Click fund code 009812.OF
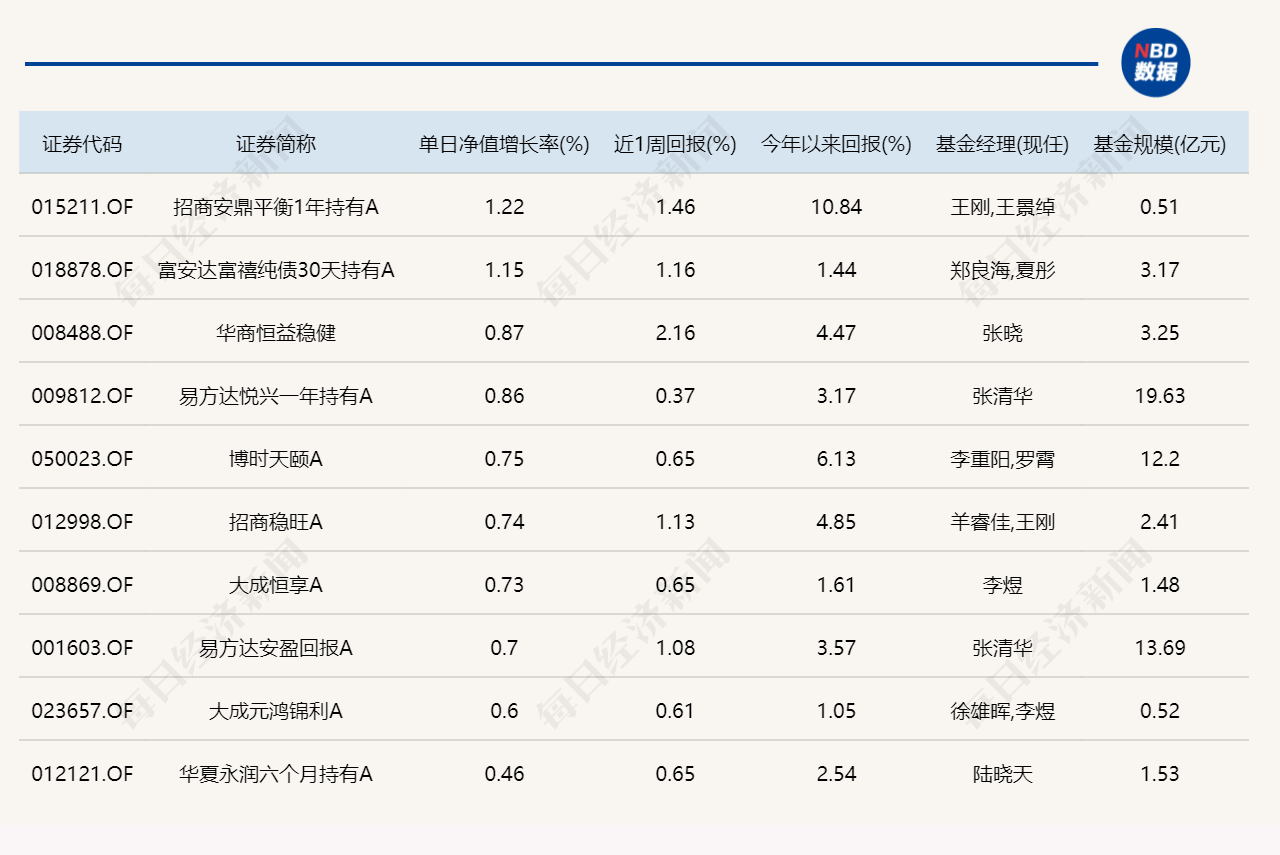The image size is (1280, 855). [x=82, y=396]
